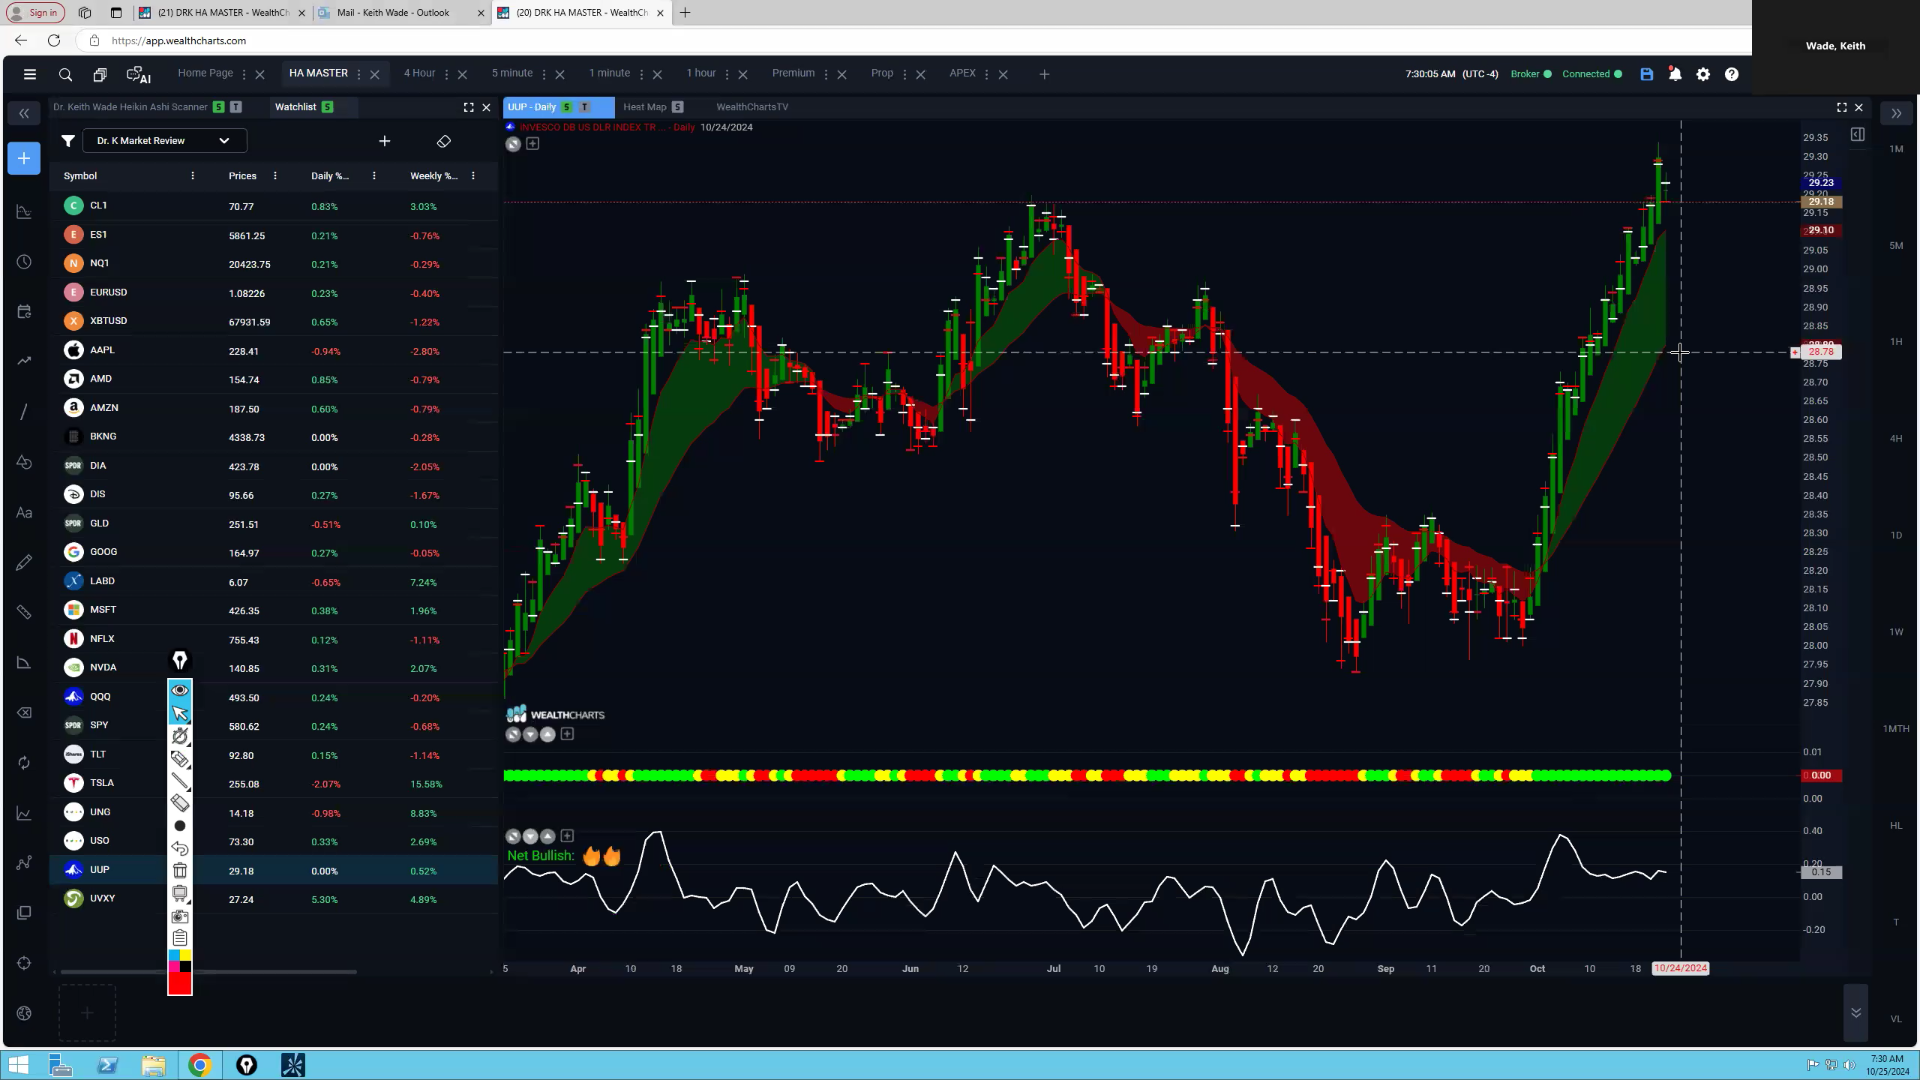The image size is (1920, 1080).
Task: Select the 1MTH timeframe button
Action: pyautogui.click(x=1896, y=729)
